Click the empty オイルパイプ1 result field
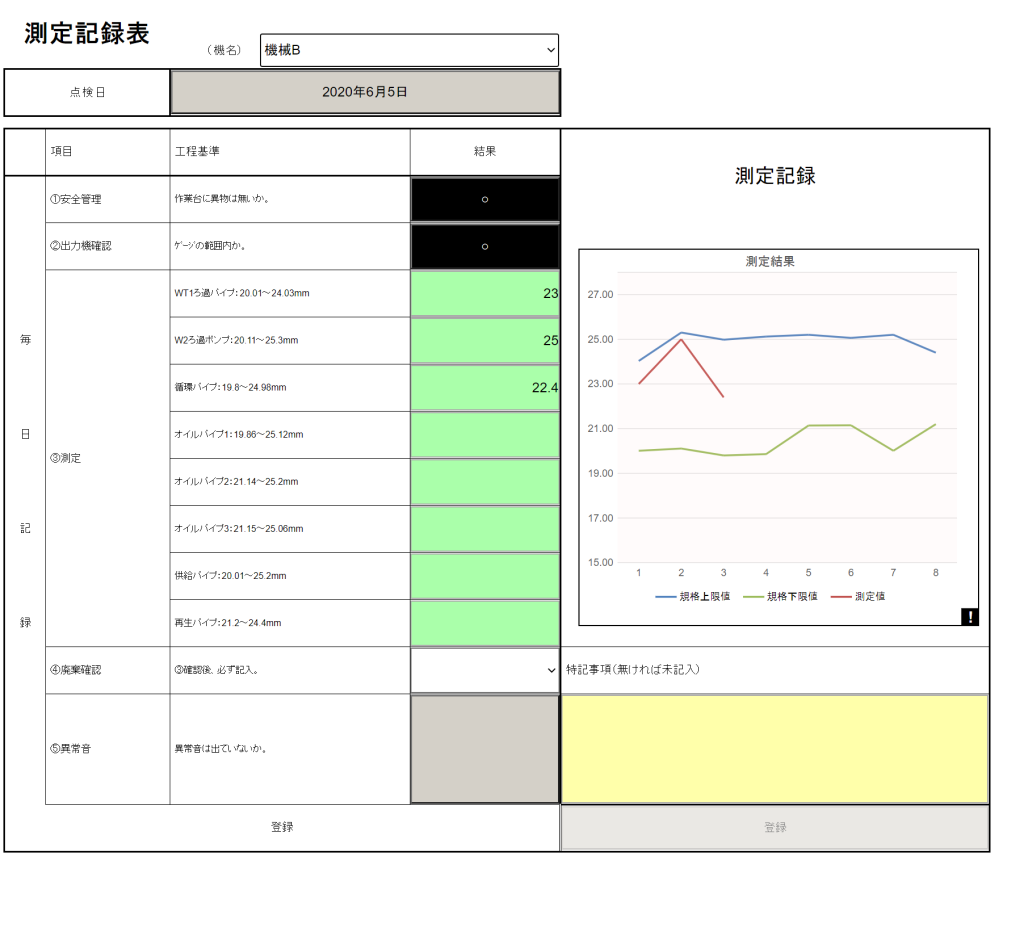Image resolution: width=1024 pixels, height=940 pixels. click(485, 435)
